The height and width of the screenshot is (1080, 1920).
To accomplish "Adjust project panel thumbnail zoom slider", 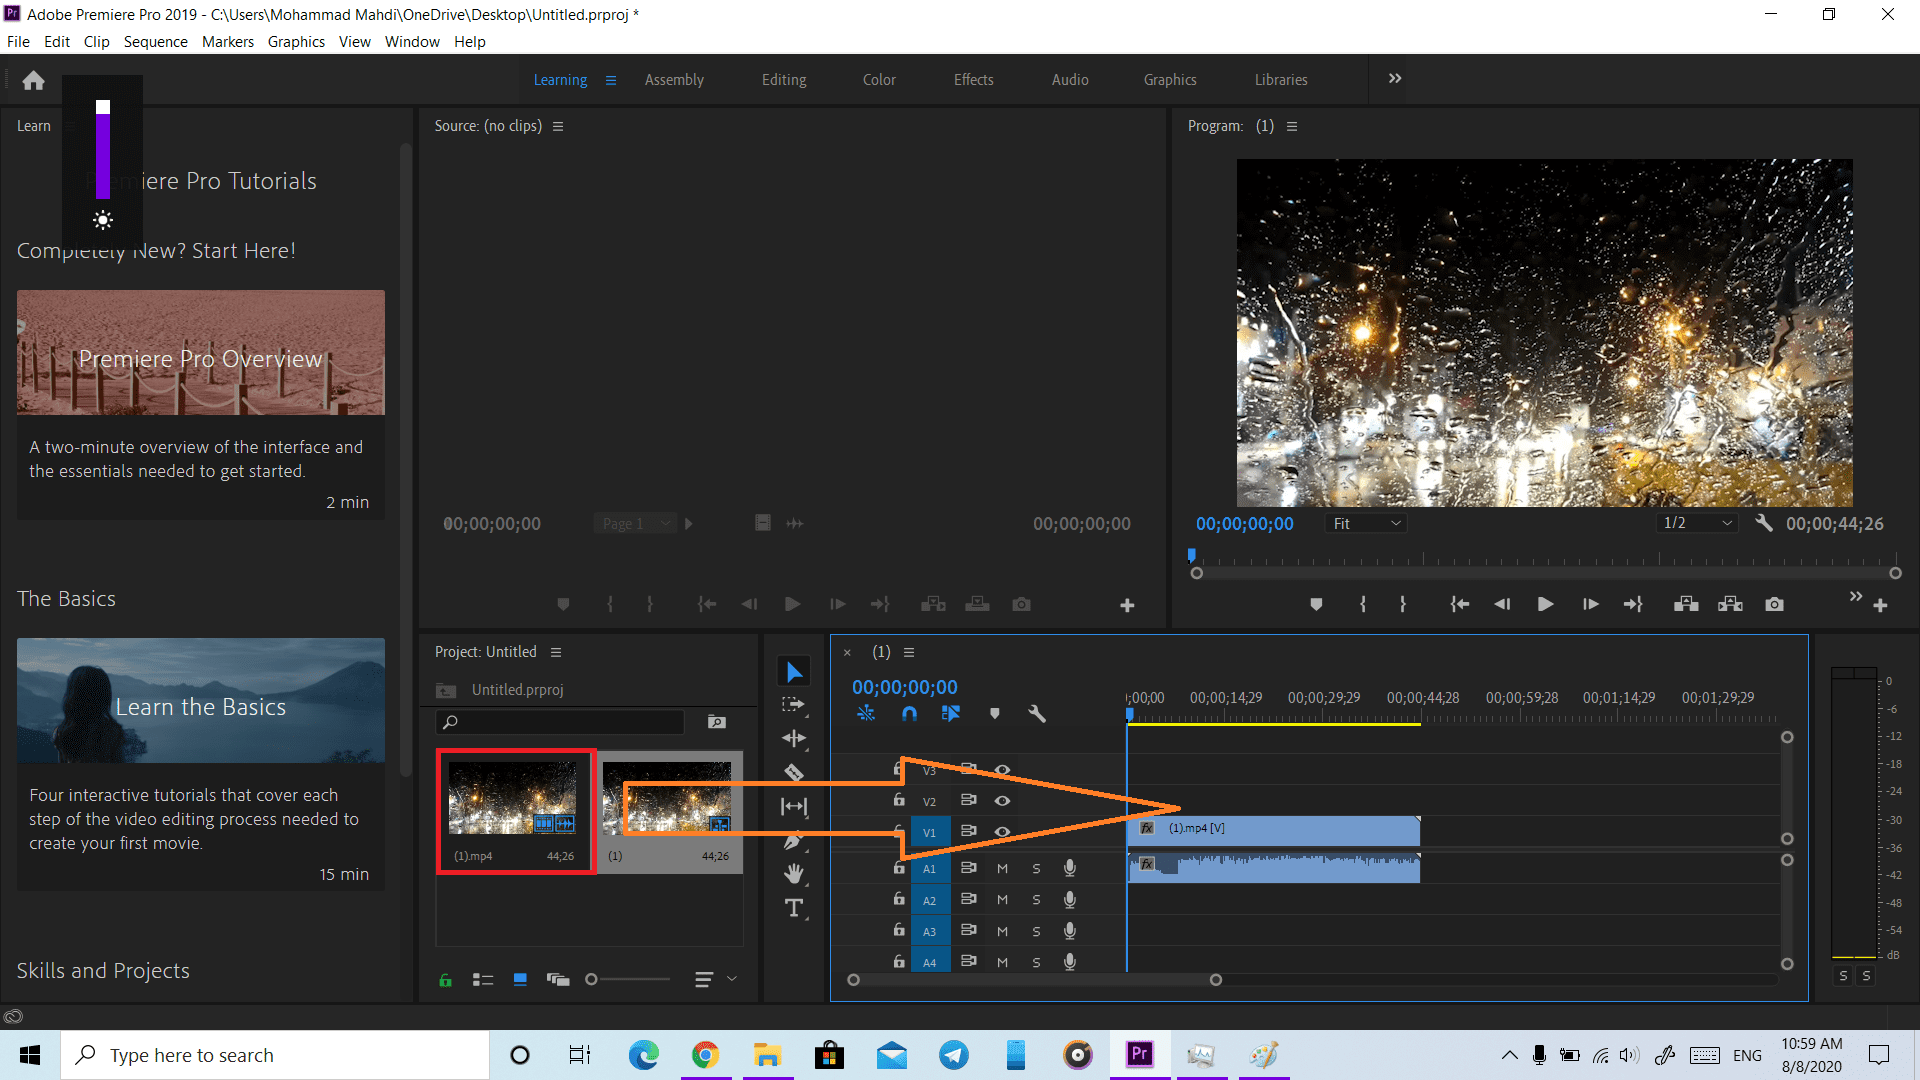I will click(592, 980).
